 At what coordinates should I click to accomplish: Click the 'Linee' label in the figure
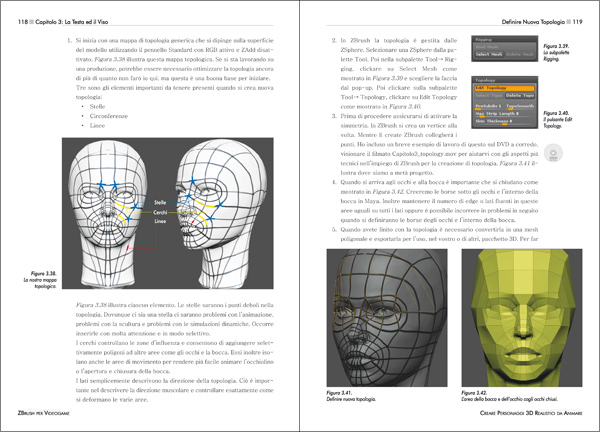[x=160, y=222]
